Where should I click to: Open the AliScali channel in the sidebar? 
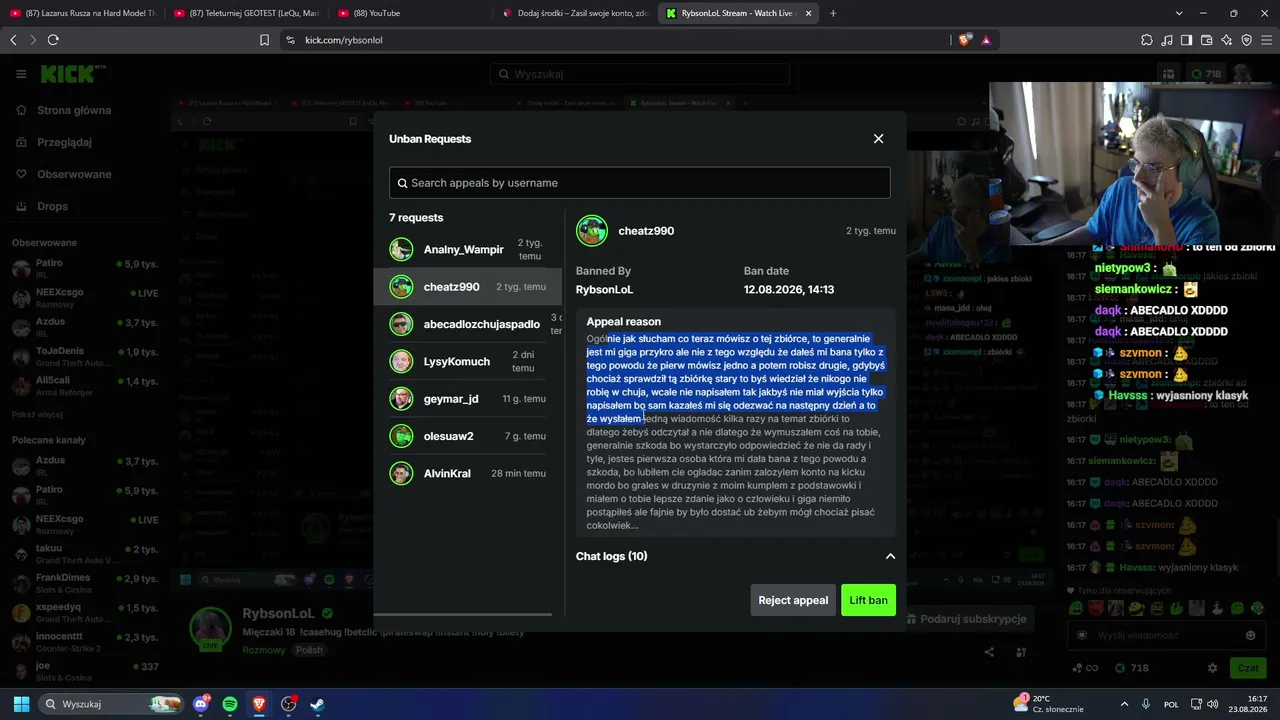click(86, 386)
